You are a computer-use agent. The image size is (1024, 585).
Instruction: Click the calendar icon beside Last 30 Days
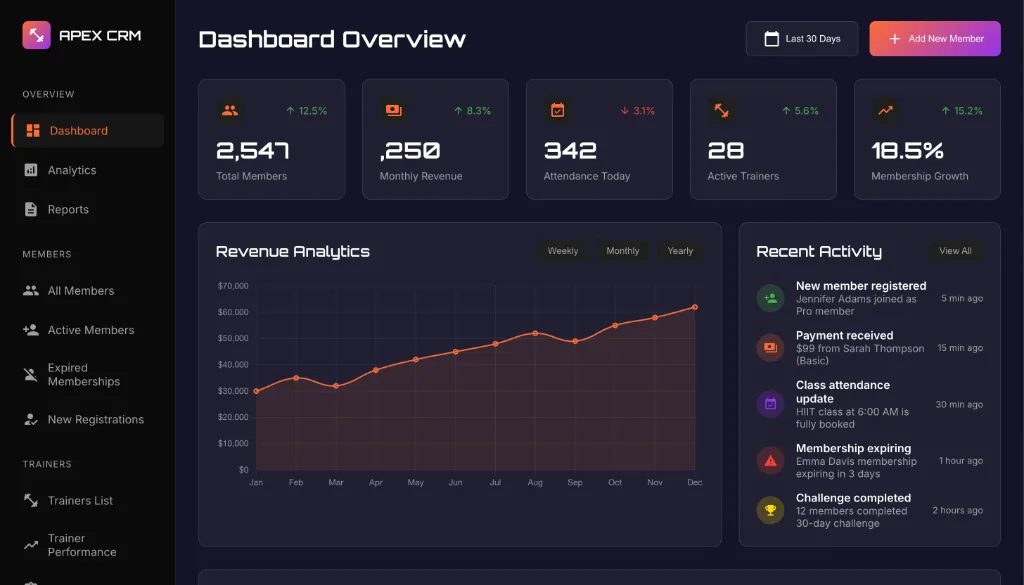coord(771,39)
